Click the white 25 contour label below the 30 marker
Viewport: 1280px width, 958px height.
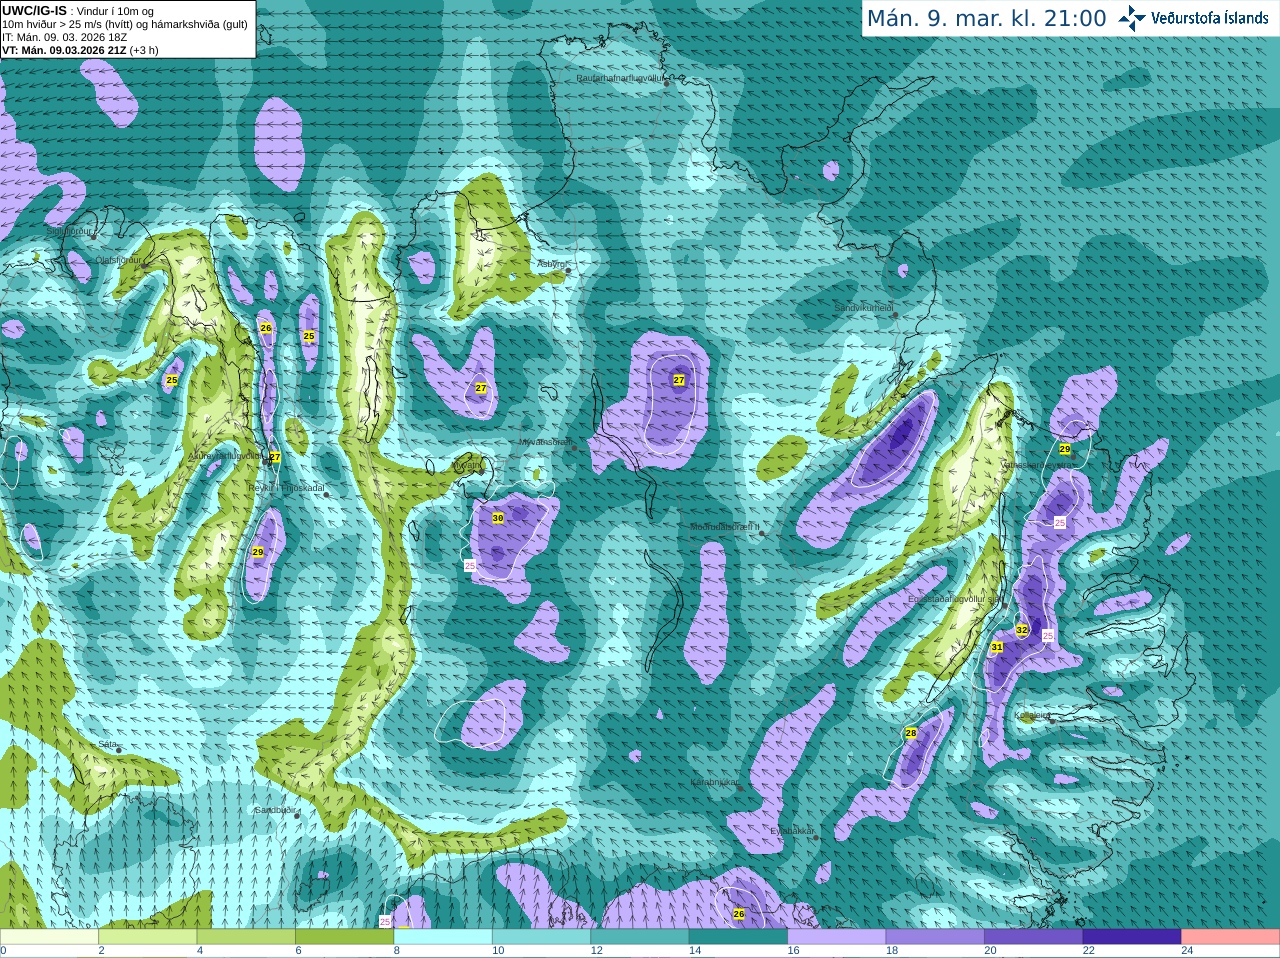pos(470,566)
